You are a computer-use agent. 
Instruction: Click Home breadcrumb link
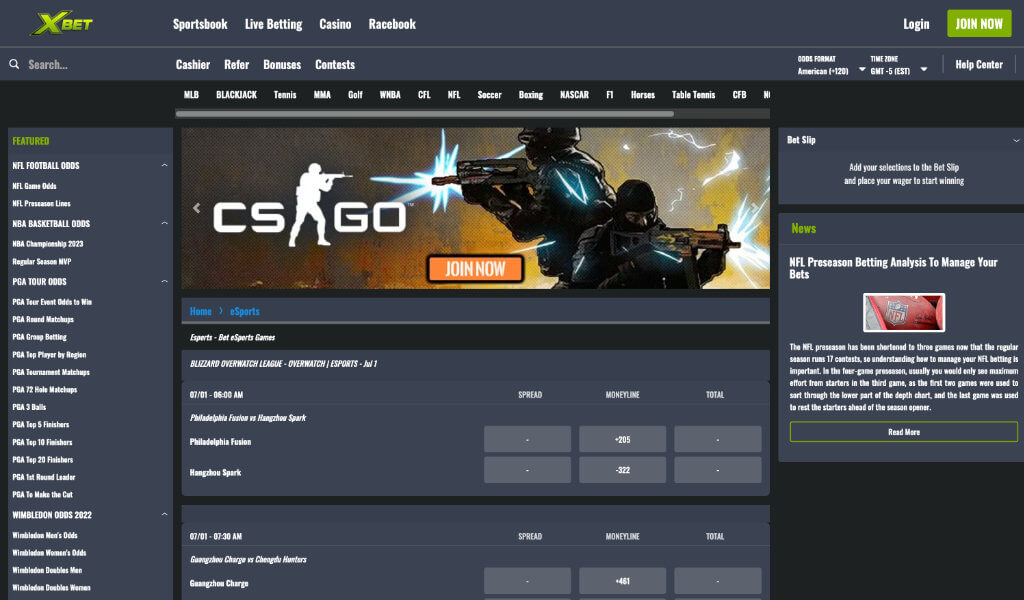[x=200, y=311]
